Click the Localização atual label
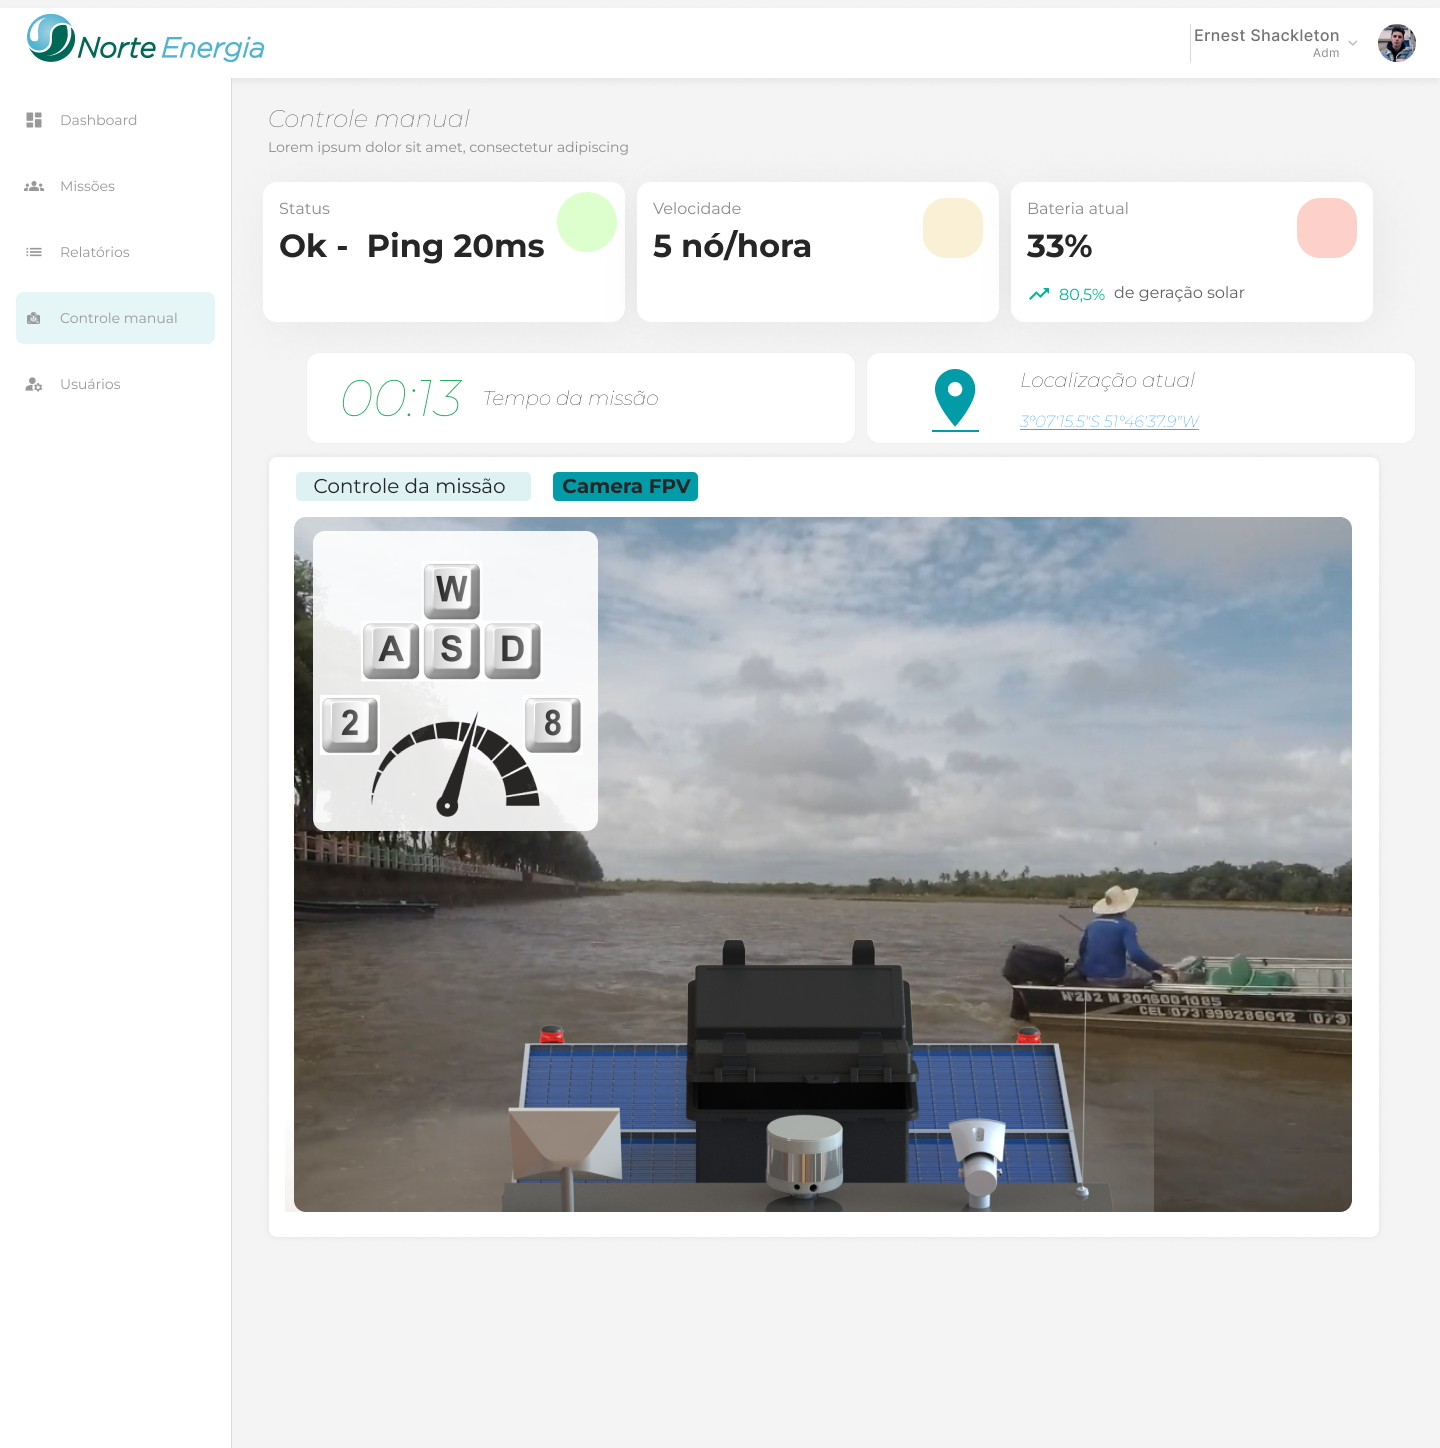This screenshot has width=1440, height=1448. [1107, 380]
